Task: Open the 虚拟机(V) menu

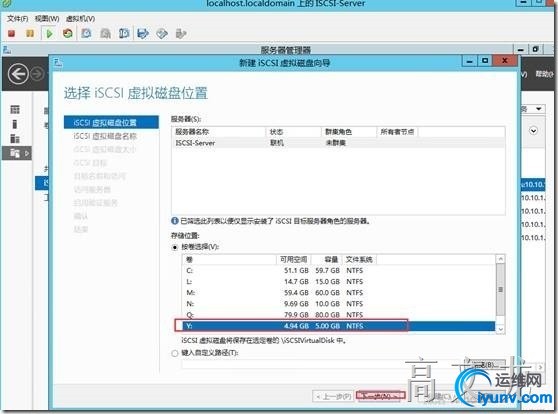Action: point(80,19)
